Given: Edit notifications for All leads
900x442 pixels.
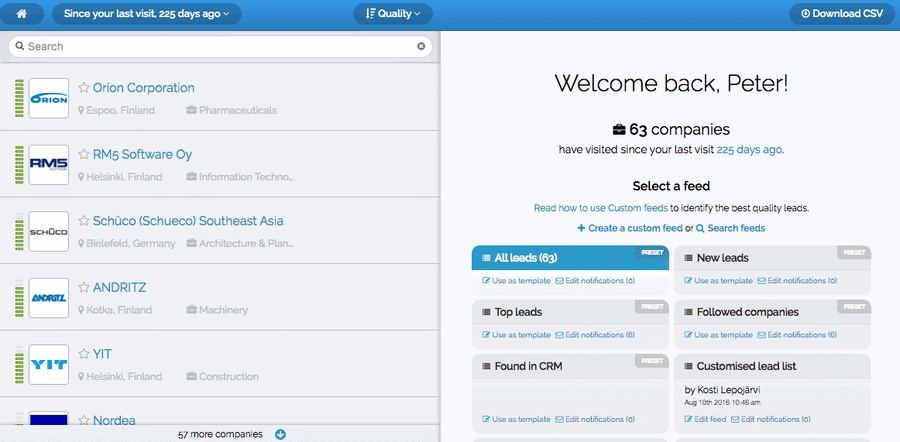Looking at the screenshot, I should tap(595, 281).
